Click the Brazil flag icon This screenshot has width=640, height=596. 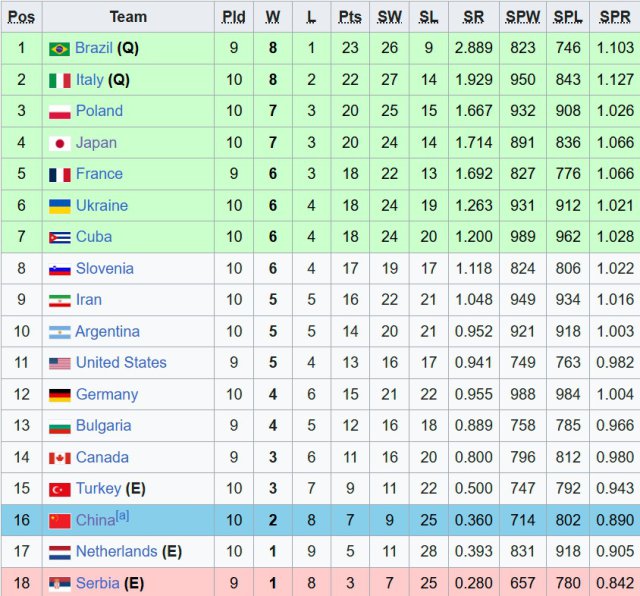coord(59,49)
